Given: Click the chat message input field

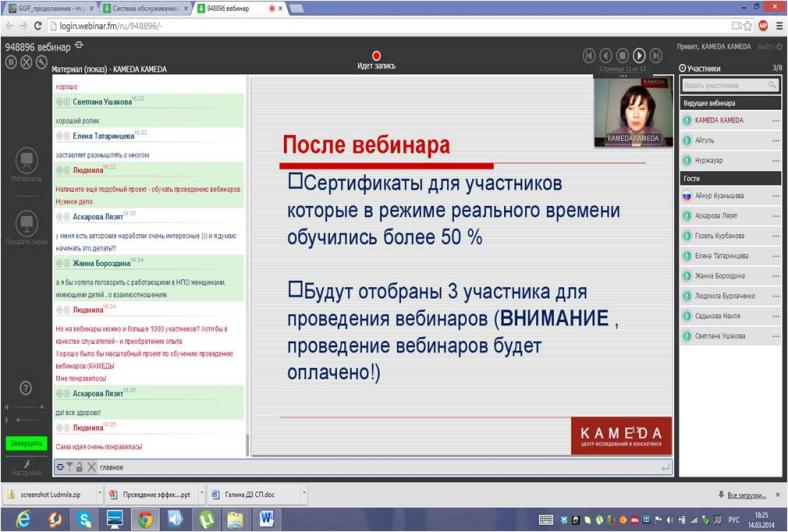Looking at the screenshot, I should pos(379,467).
